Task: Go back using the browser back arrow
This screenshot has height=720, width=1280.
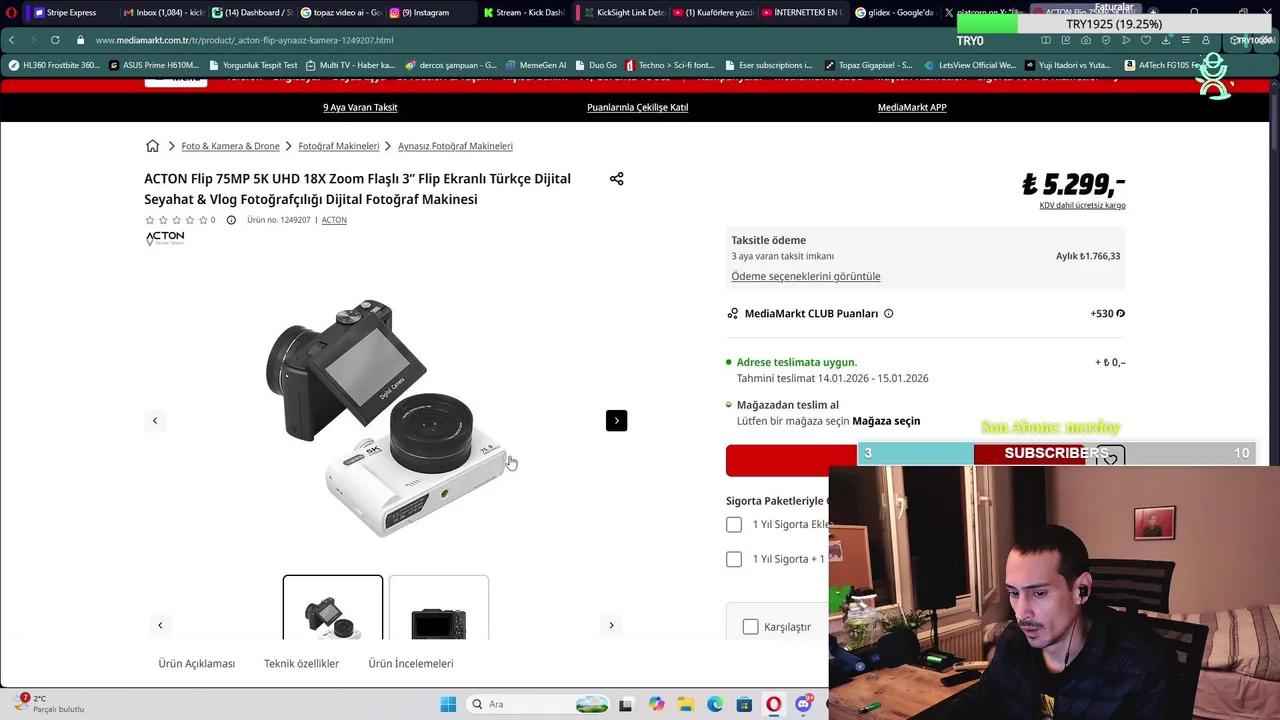Action: click(x=11, y=40)
